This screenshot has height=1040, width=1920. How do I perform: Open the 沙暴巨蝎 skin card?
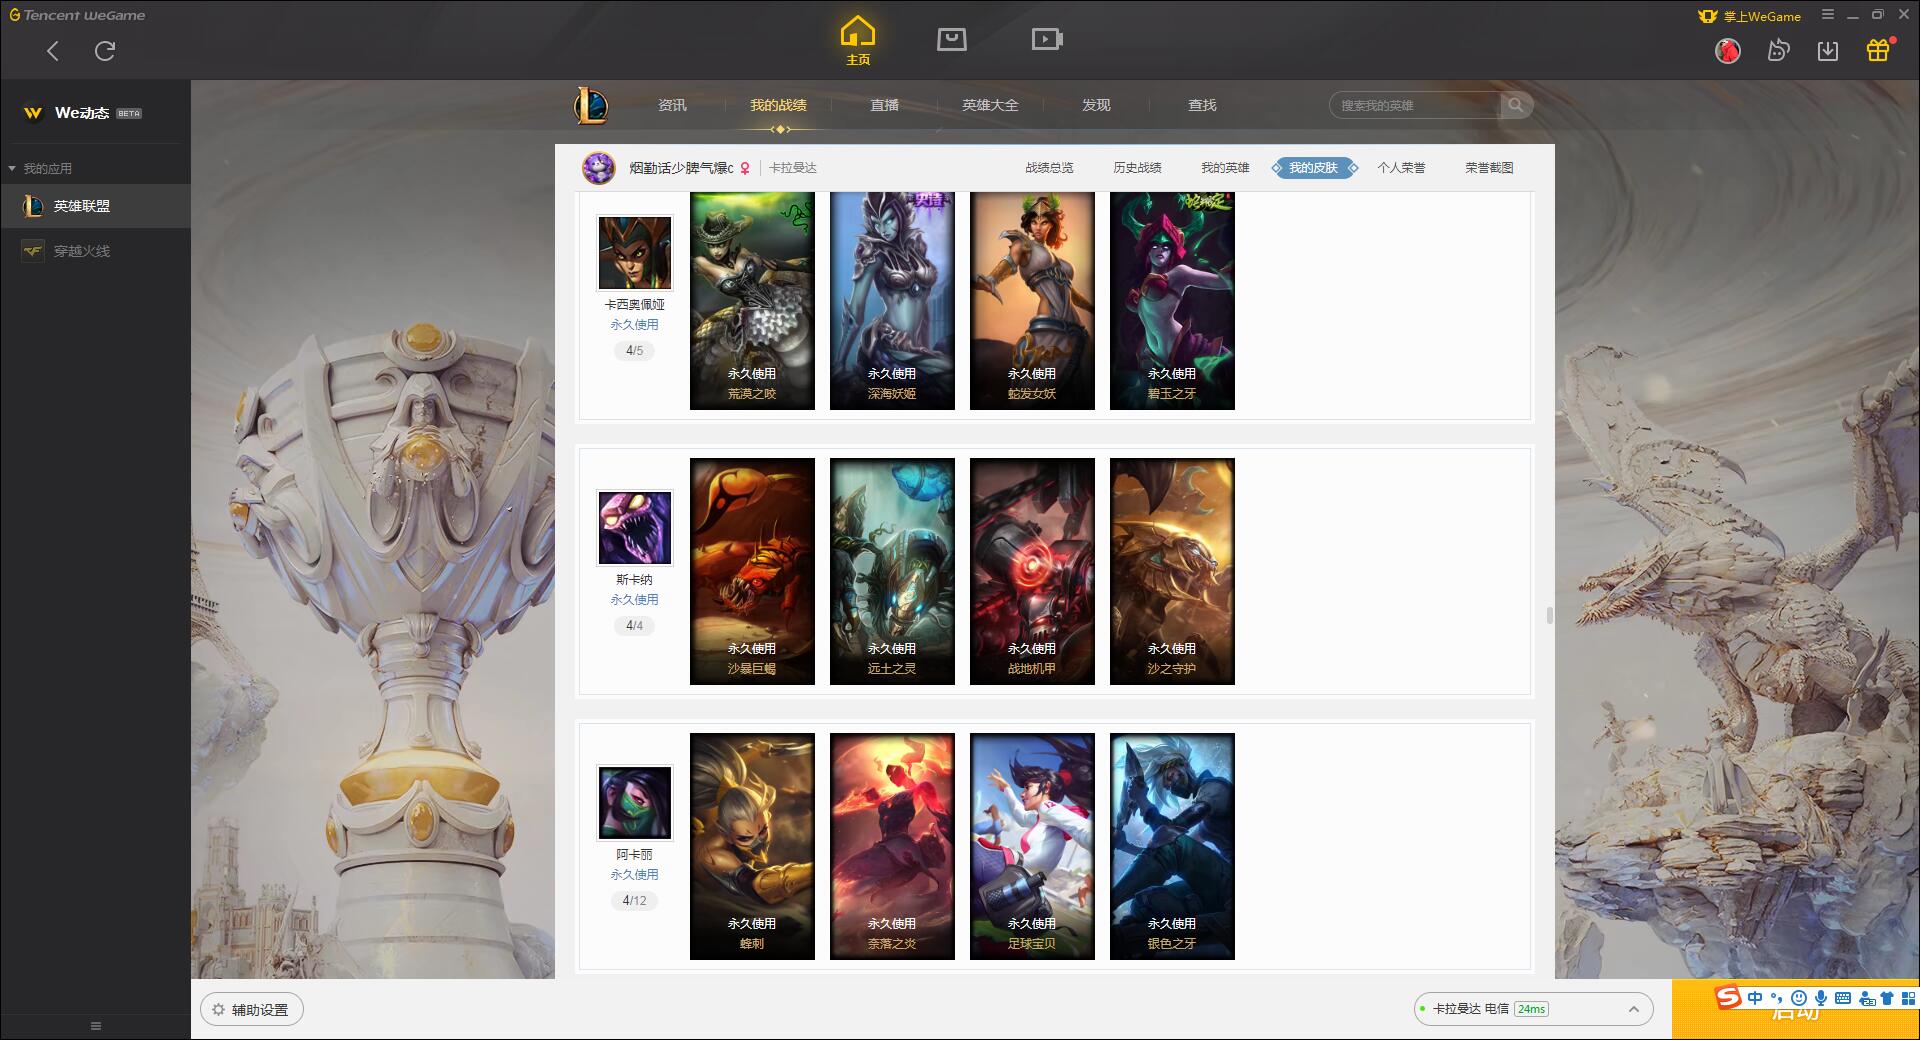(x=752, y=572)
